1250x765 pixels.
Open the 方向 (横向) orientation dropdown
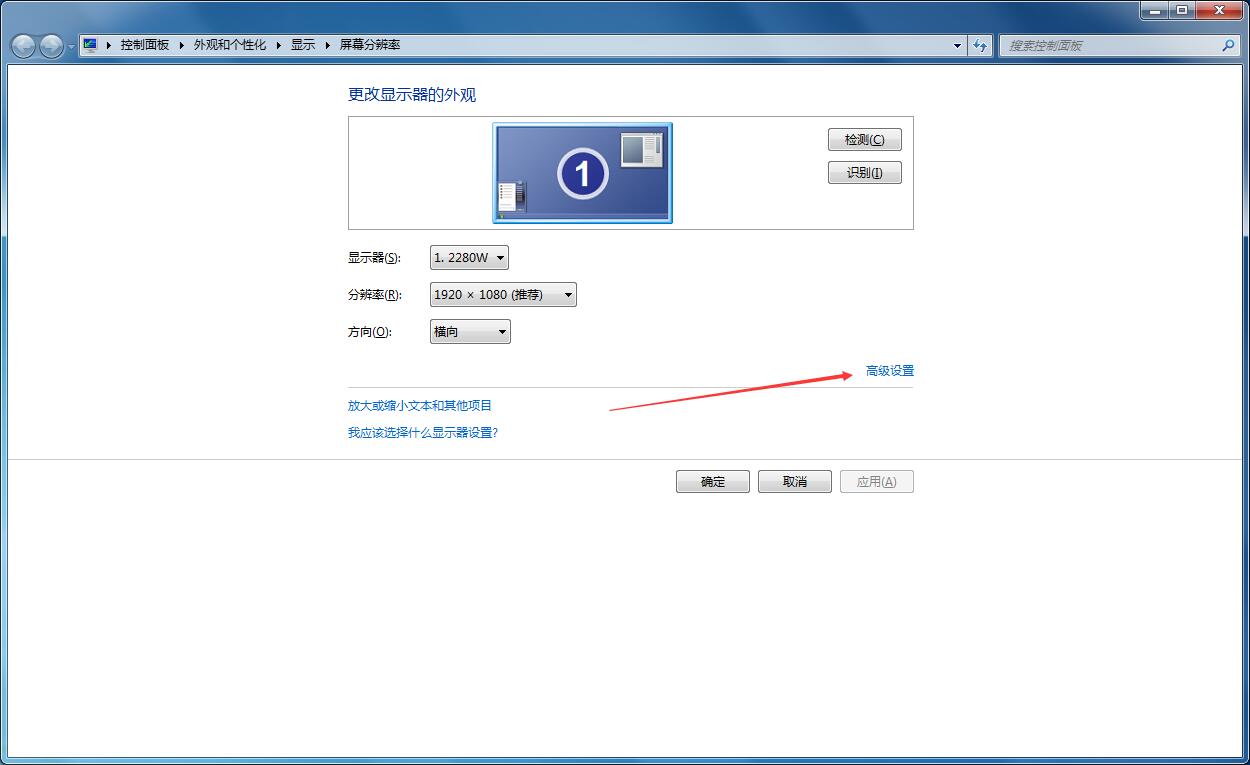tap(470, 332)
